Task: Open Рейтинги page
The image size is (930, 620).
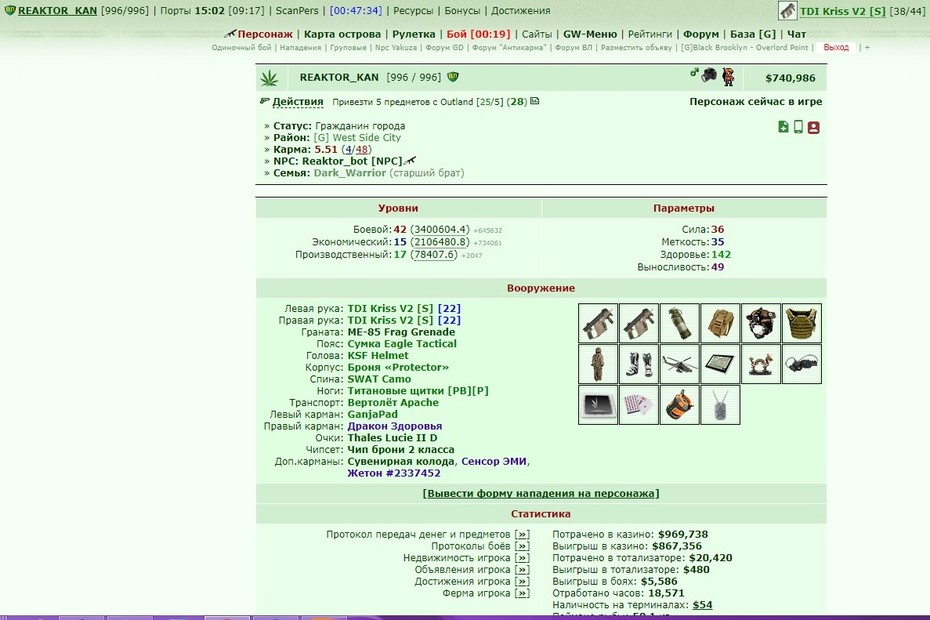Action: pyautogui.click(x=650, y=34)
